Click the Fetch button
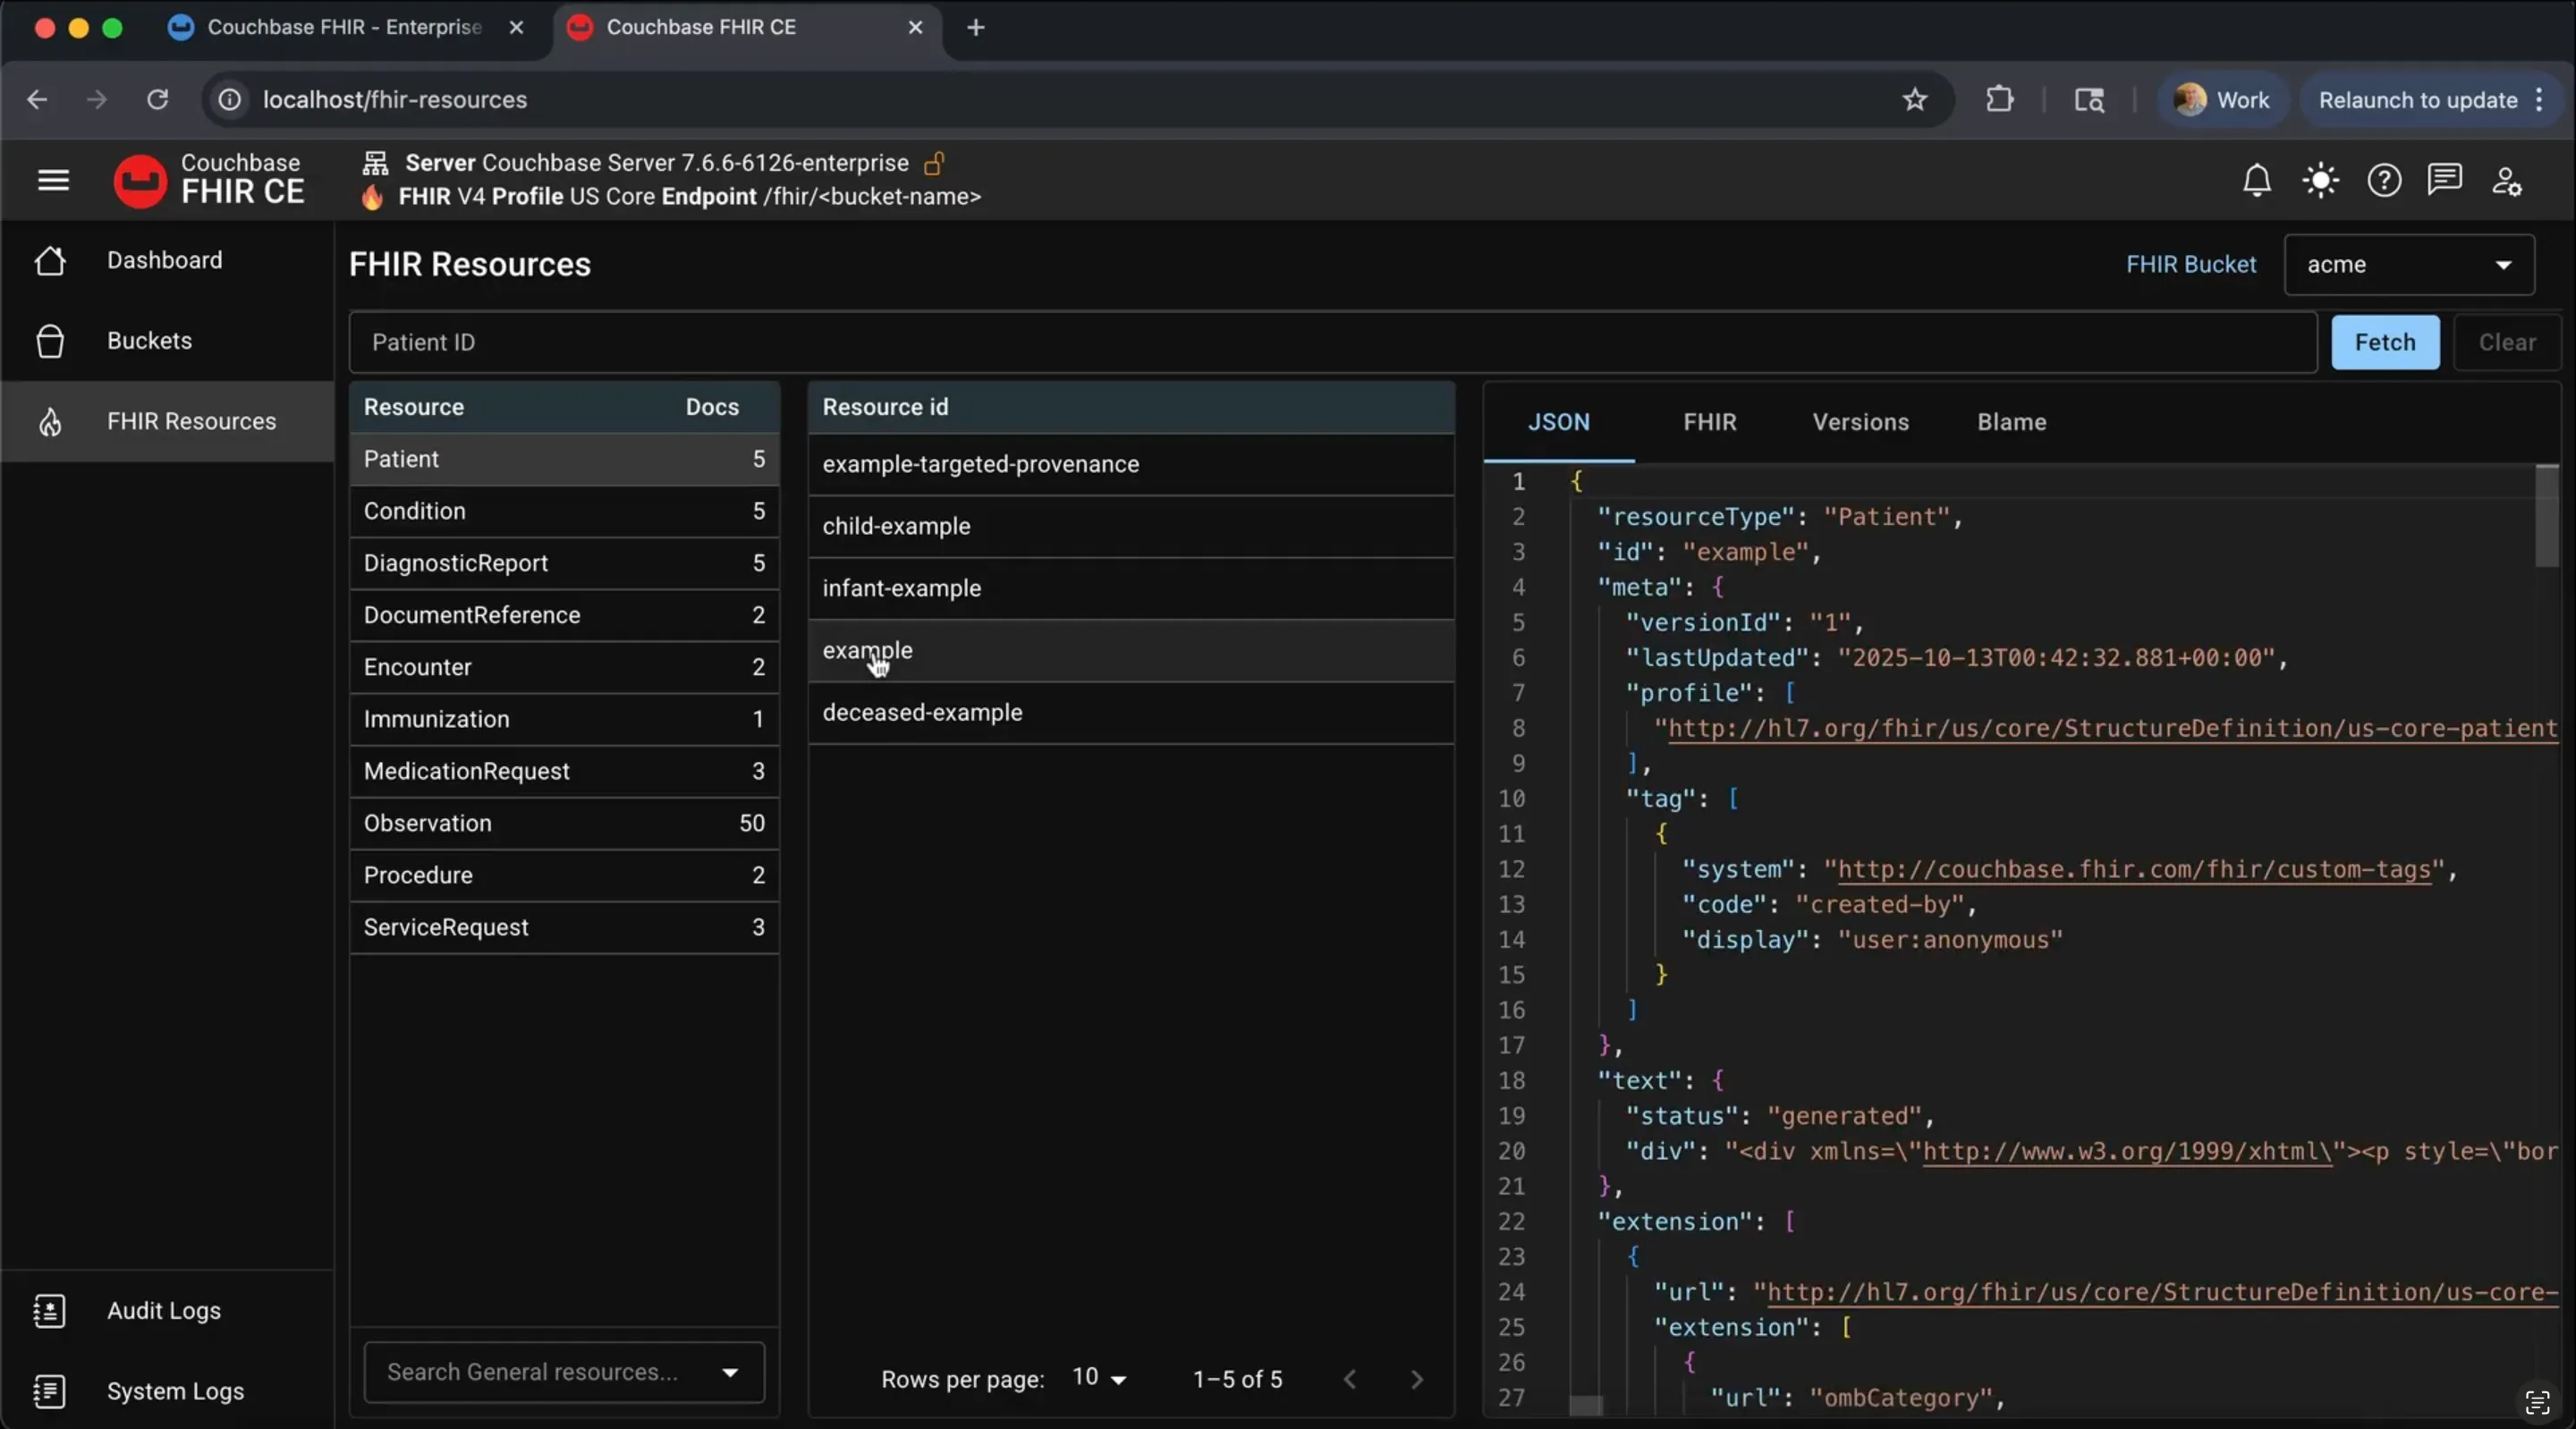Screen dimensions: 2576x1429 click(2385, 342)
